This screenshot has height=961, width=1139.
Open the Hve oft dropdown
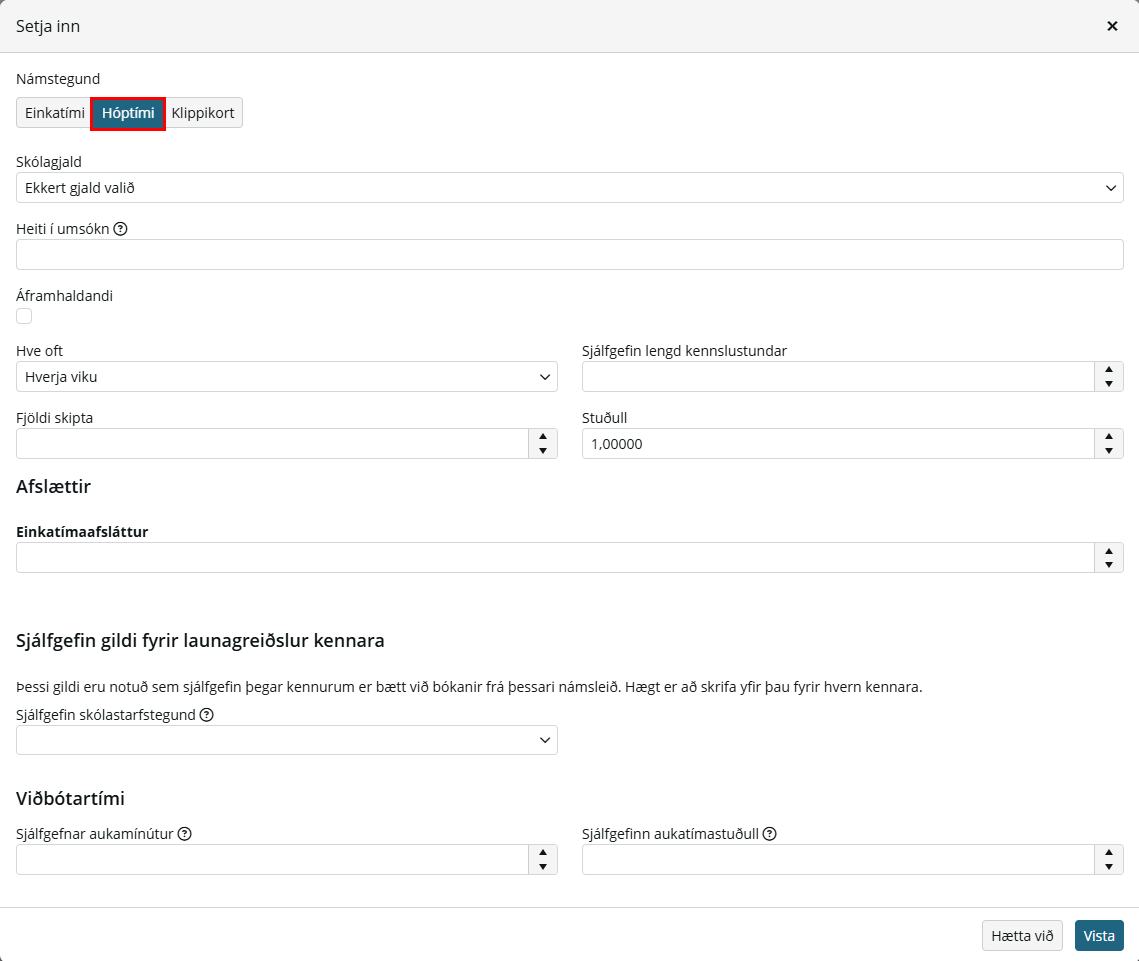287,377
